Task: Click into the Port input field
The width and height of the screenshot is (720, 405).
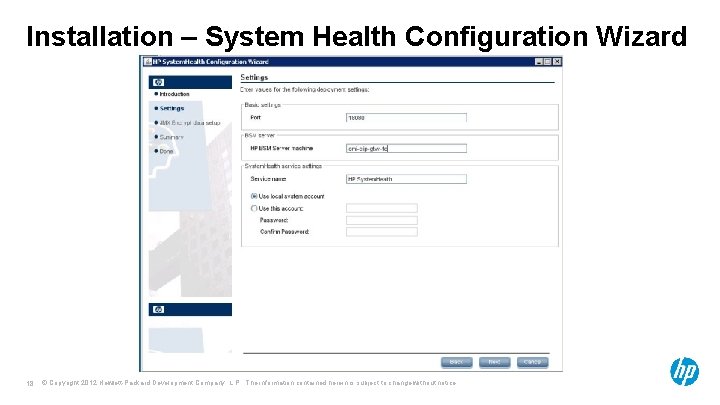Action: click(406, 118)
